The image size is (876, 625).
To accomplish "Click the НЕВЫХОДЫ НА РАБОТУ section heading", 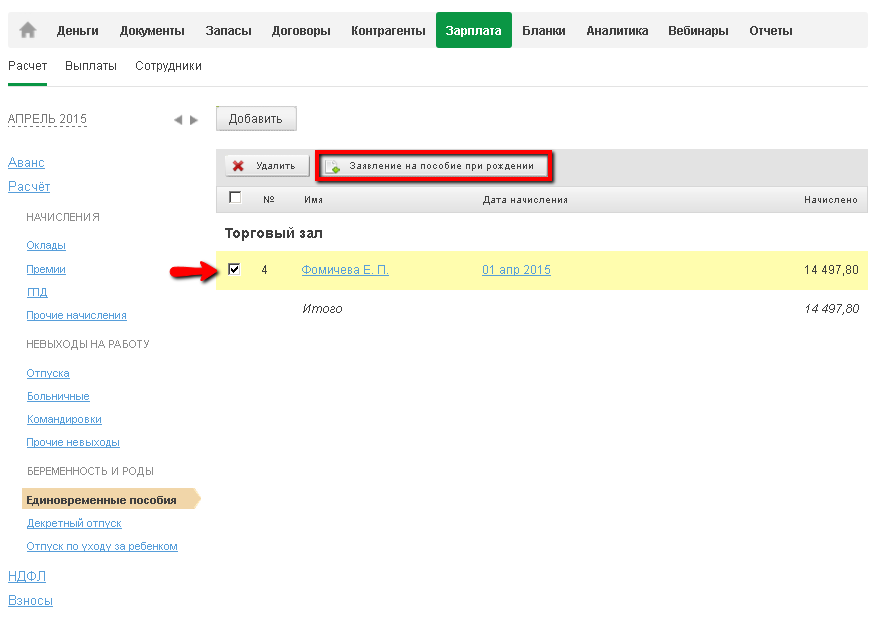I will (x=88, y=344).
